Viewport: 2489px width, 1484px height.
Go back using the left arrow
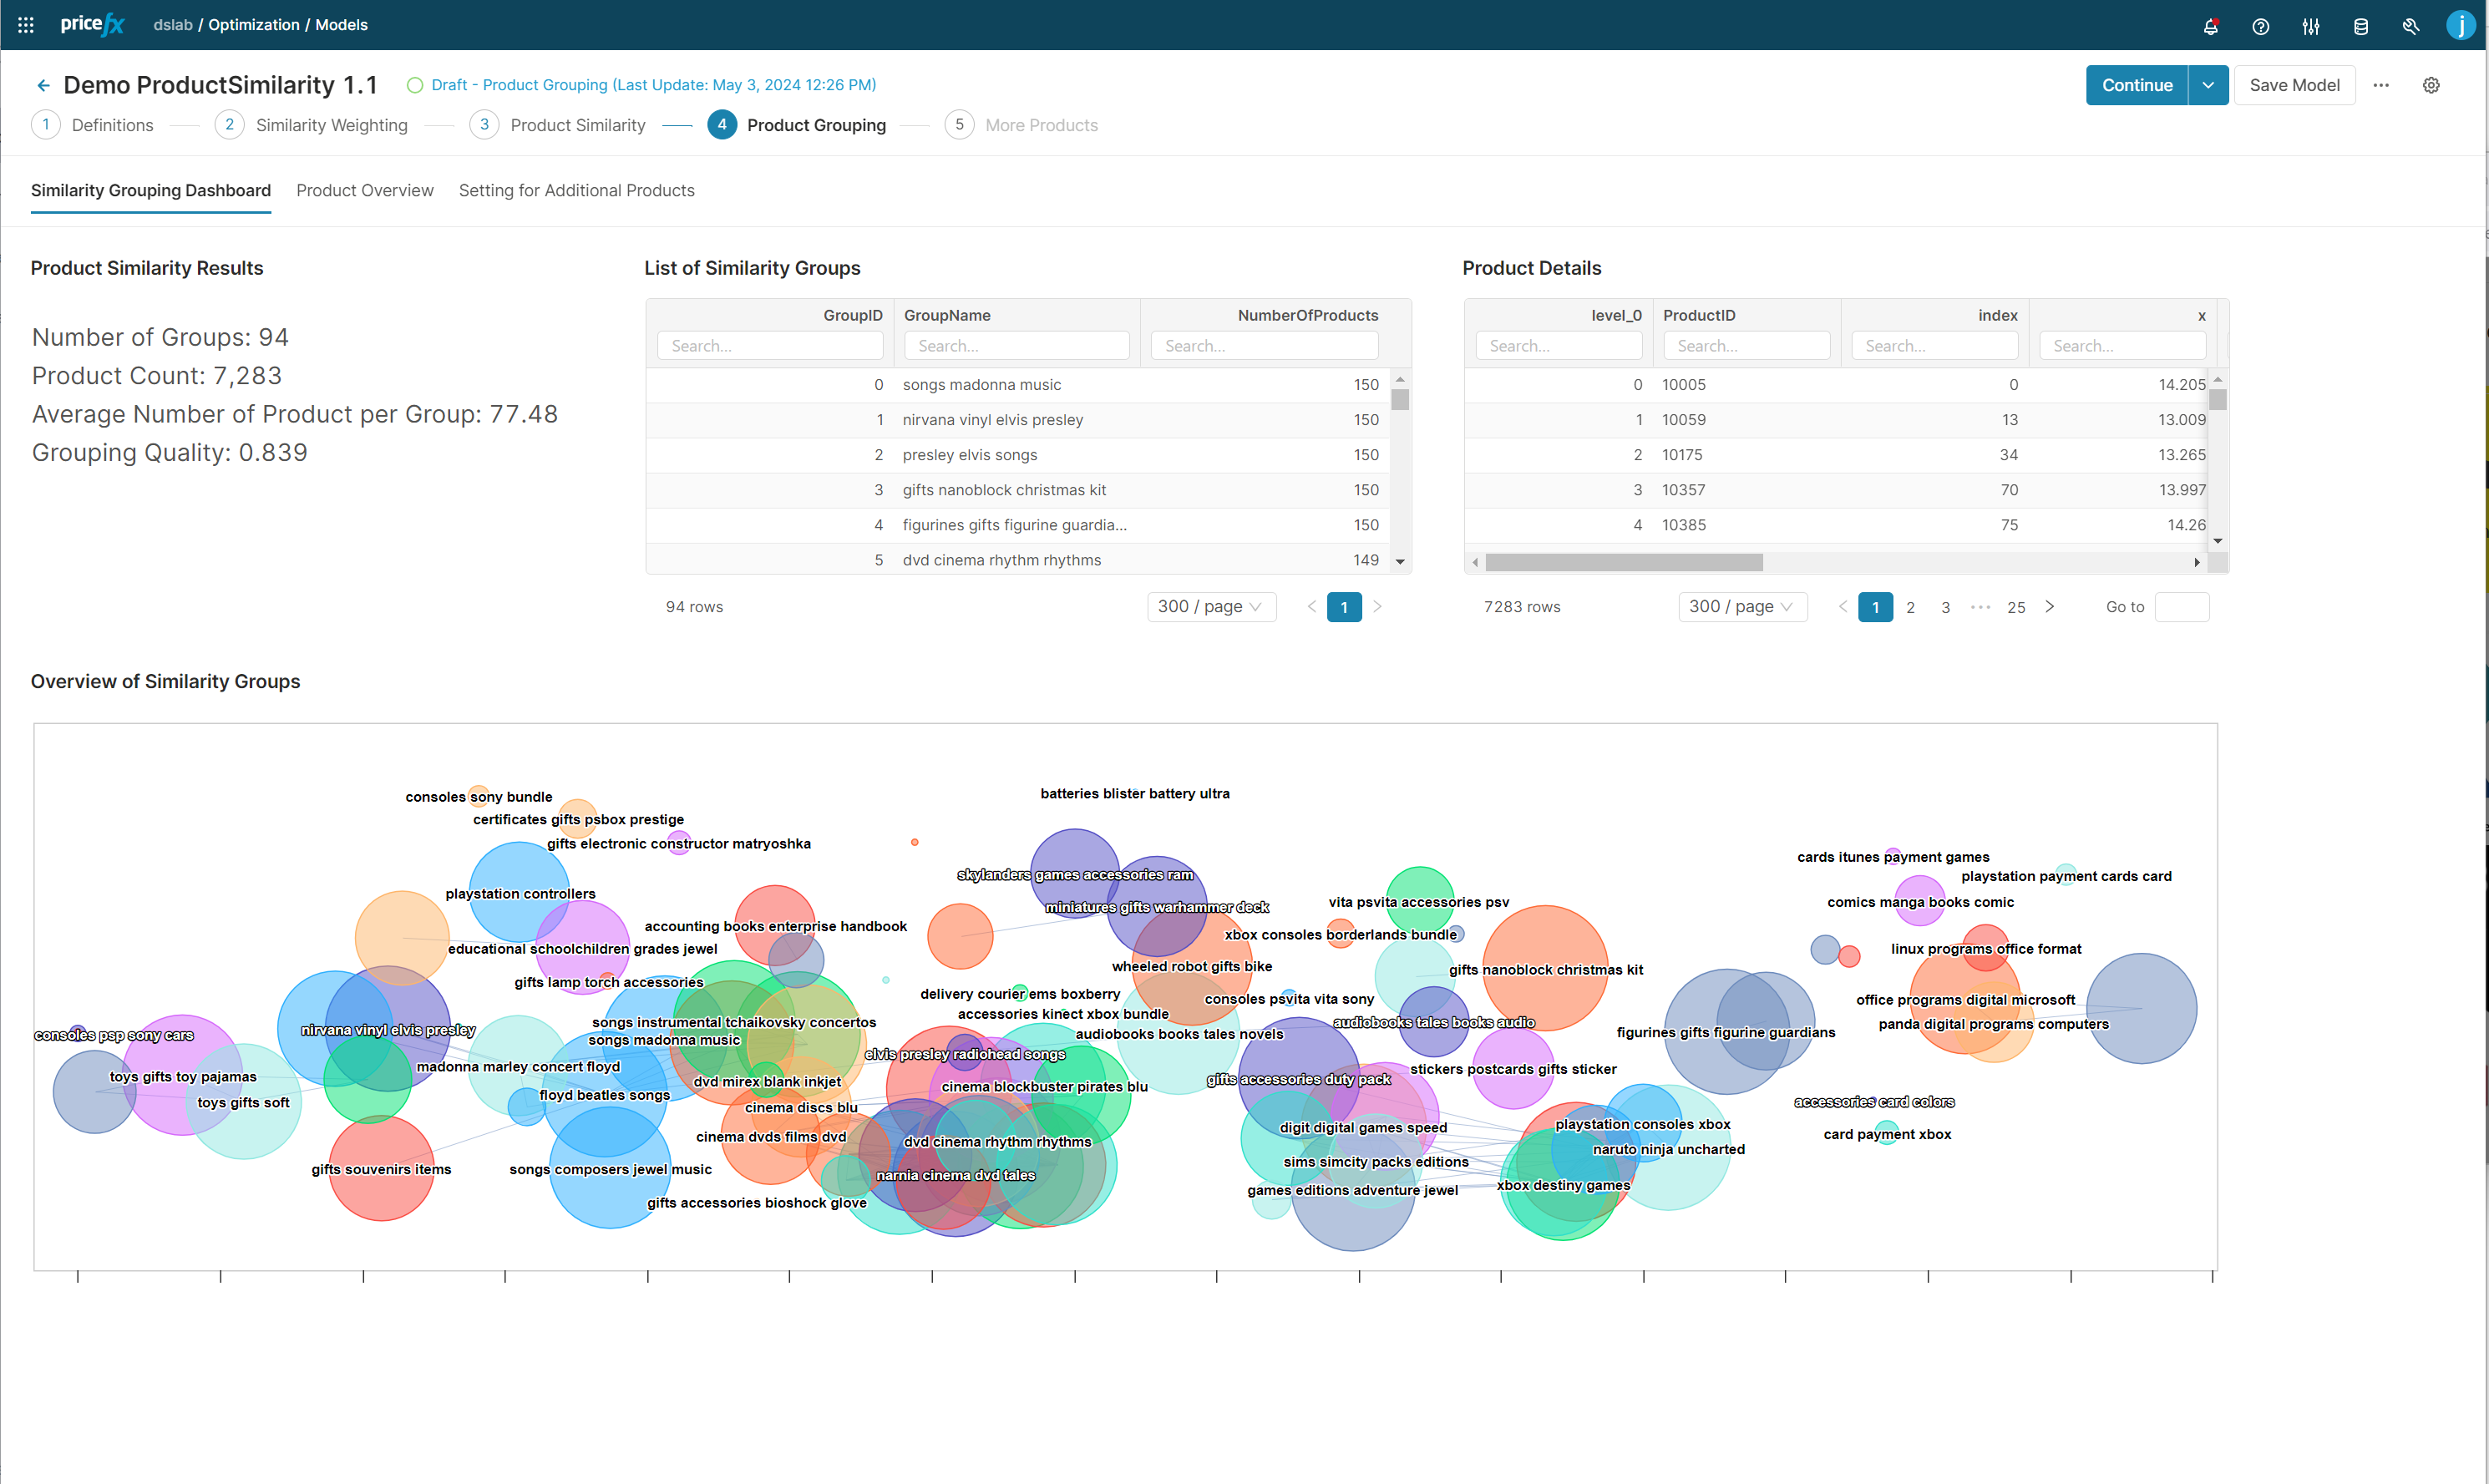[x=43, y=86]
